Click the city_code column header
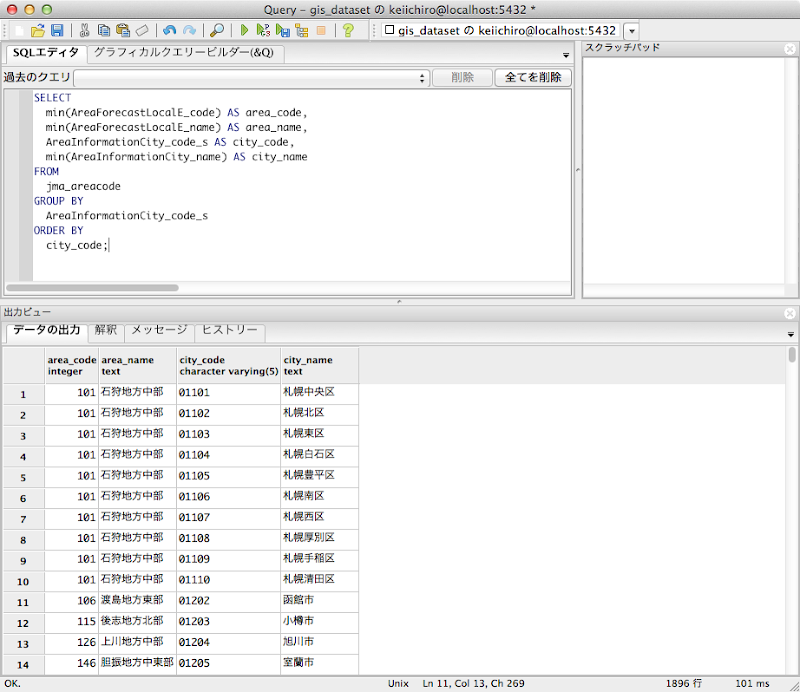The width and height of the screenshot is (800, 692). coord(228,366)
